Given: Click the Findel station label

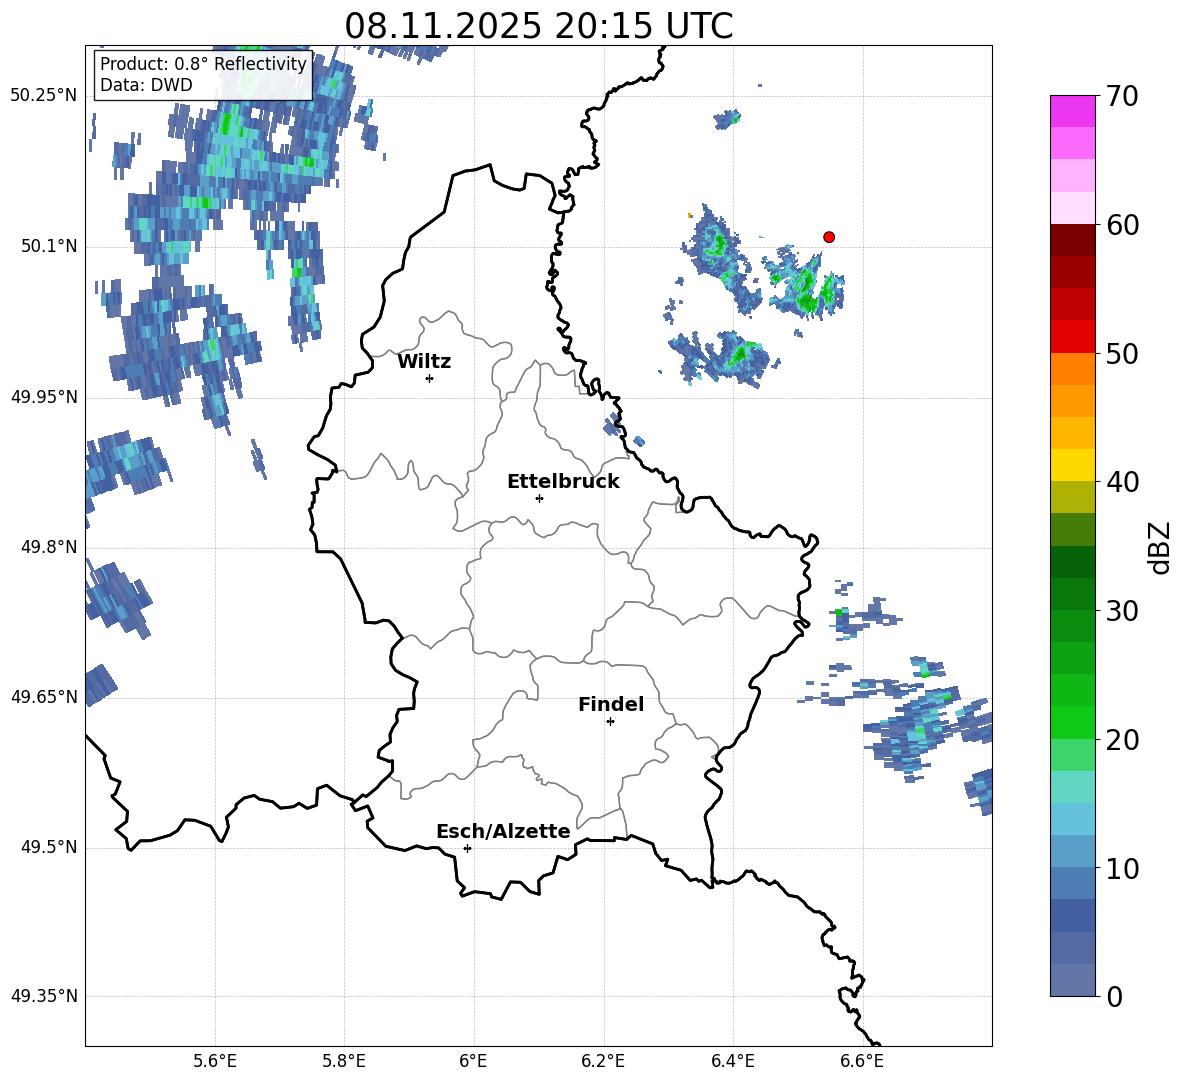Looking at the screenshot, I should point(611,704).
